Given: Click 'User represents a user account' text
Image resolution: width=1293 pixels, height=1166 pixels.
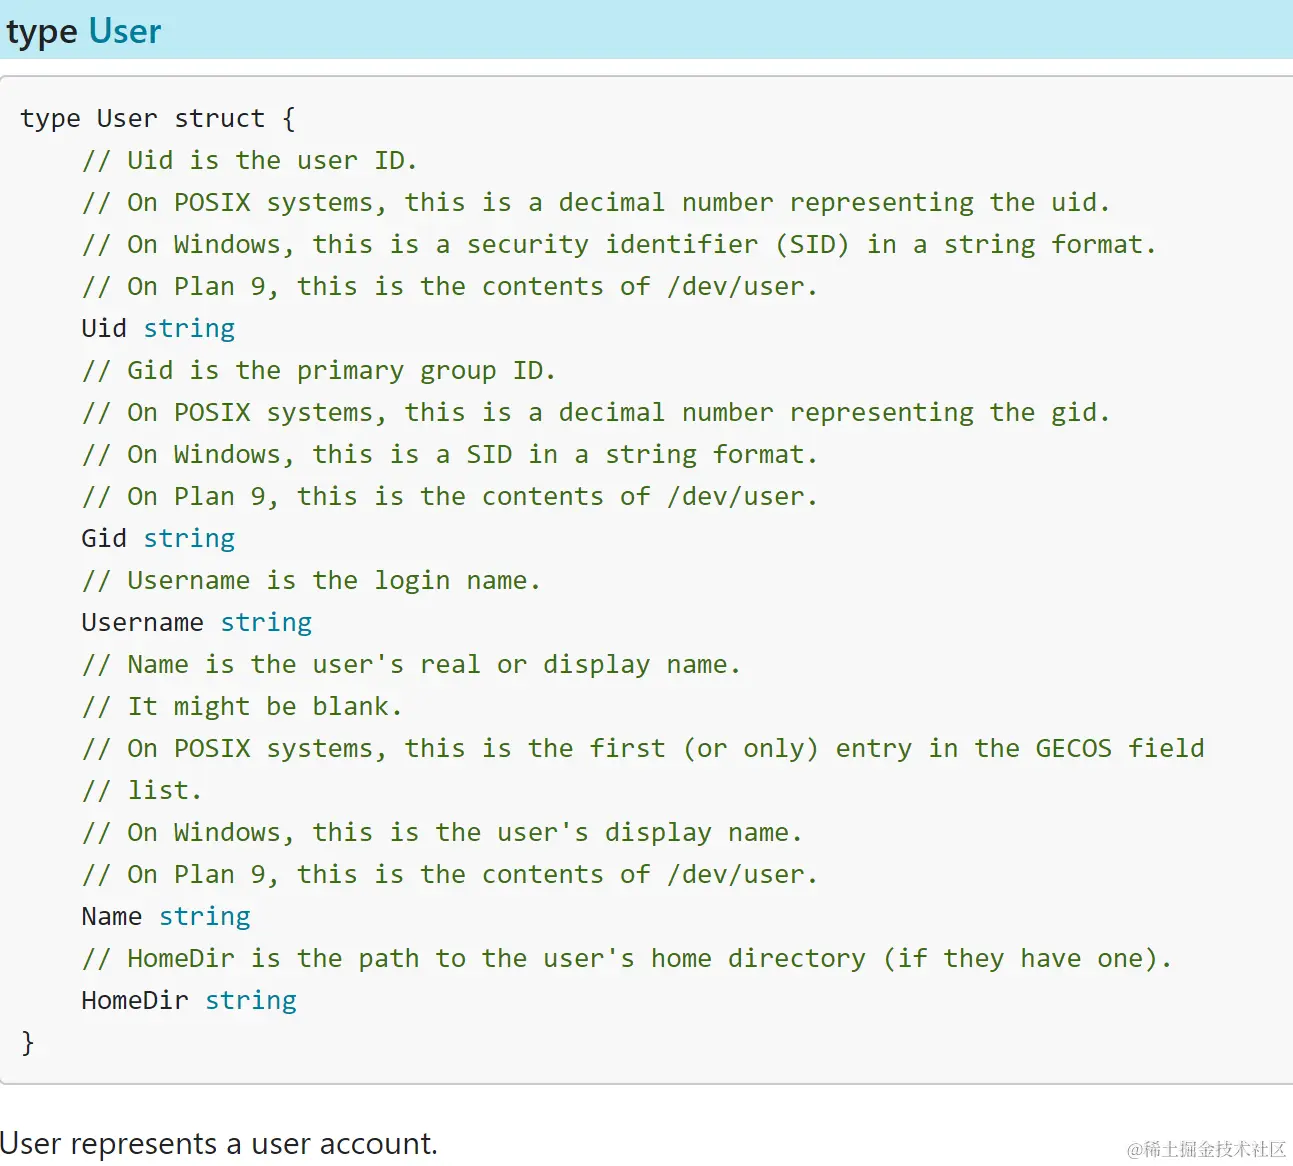Looking at the screenshot, I should (x=219, y=1143).
